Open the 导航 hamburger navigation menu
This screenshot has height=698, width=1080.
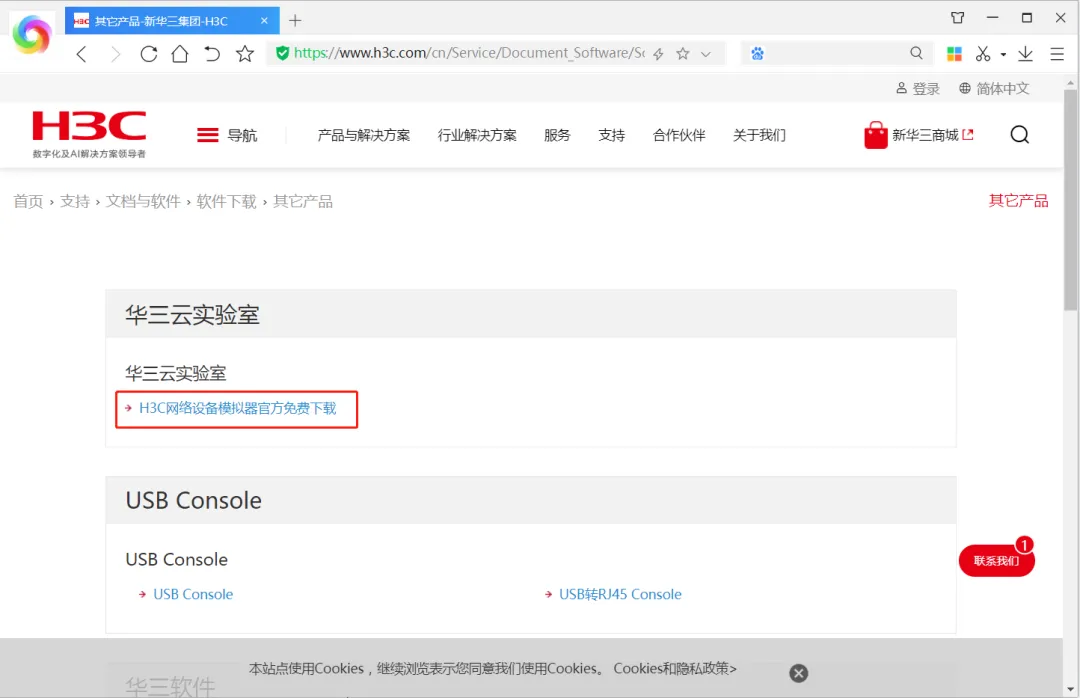pos(227,135)
